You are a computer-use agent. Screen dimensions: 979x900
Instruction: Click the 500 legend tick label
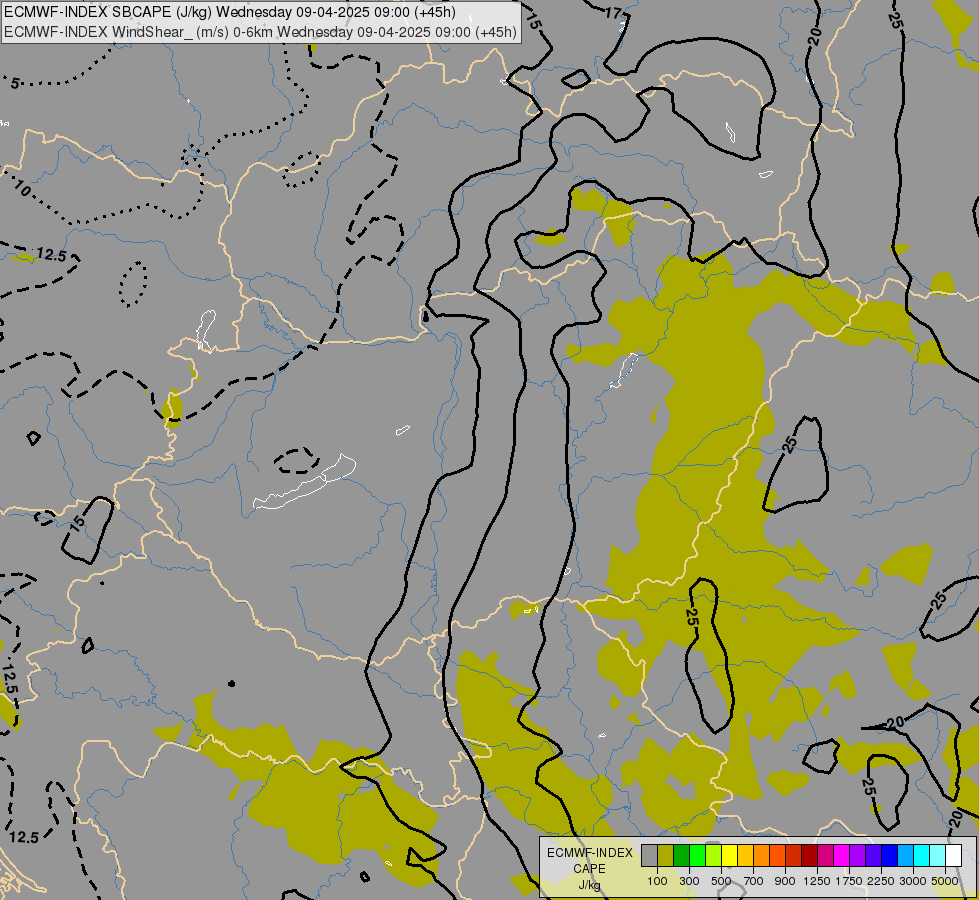[x=721, y=881]
